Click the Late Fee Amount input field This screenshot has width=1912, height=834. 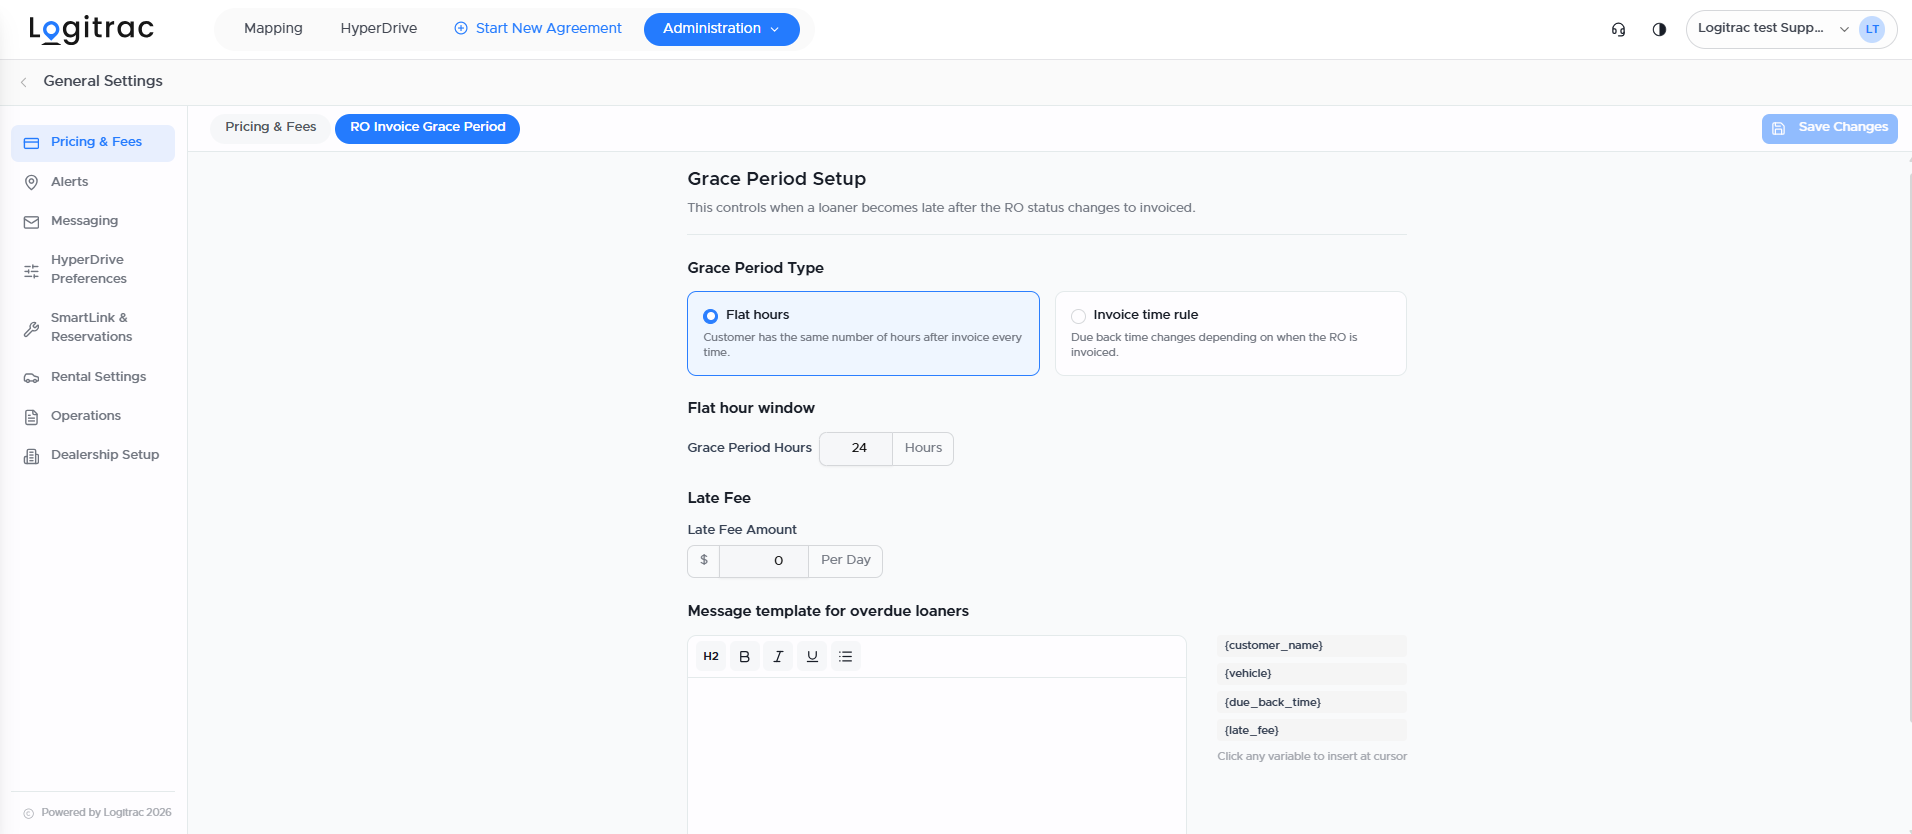[764, 561]
